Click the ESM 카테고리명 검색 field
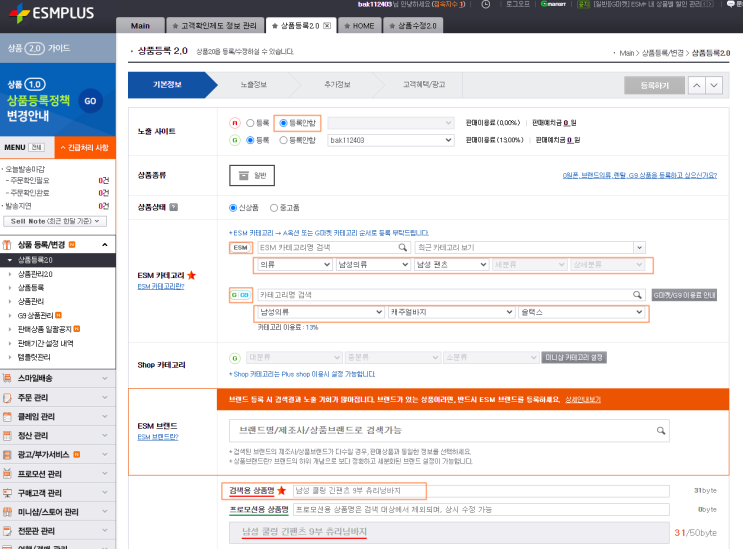Image resolution: width=743 pixels, height=549 pixels. pyautogui.click(x=334, y=247)
